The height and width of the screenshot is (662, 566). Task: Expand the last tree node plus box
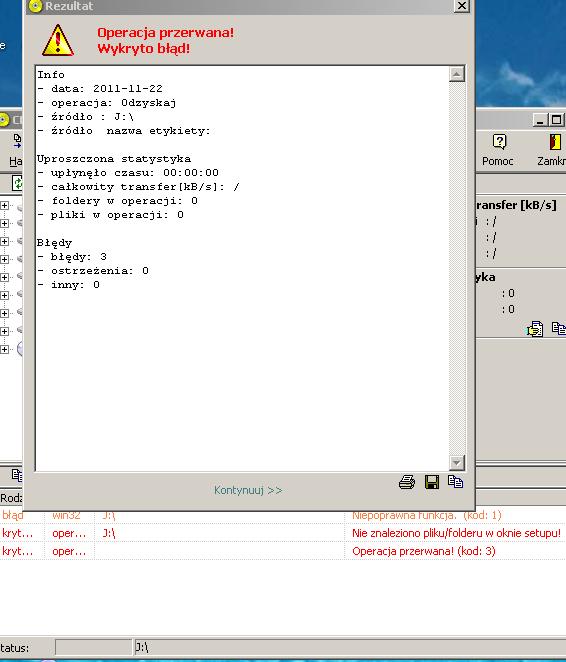pos(4,350)
